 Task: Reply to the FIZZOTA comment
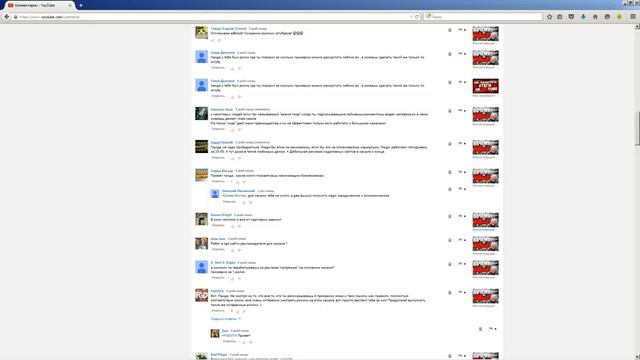[218, 311]
